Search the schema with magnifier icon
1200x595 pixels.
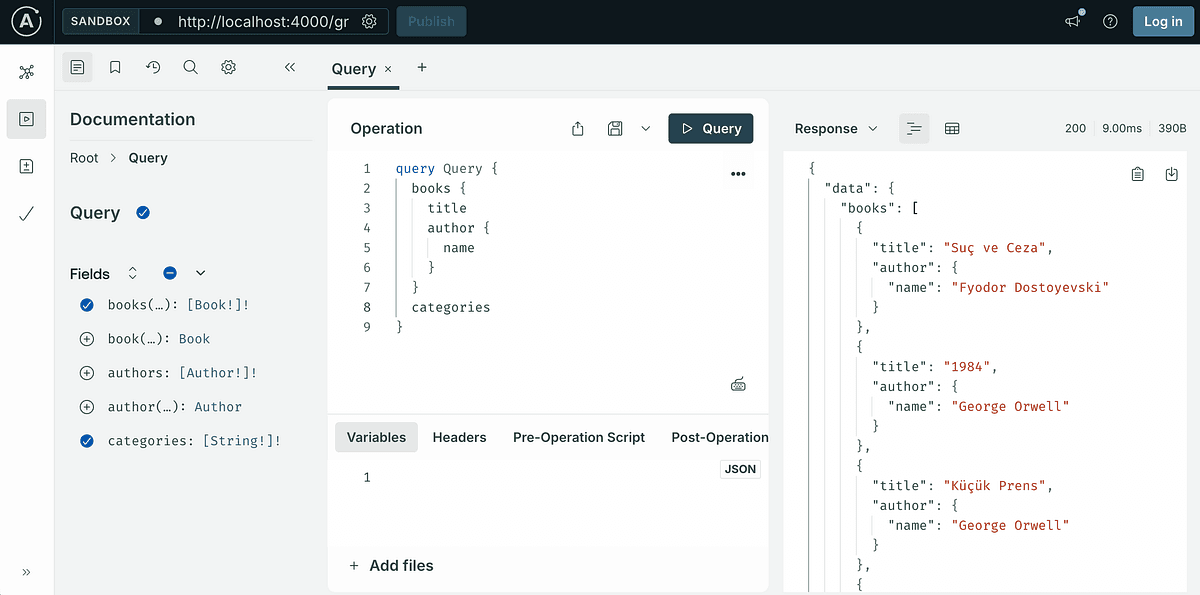coord(190,67)
